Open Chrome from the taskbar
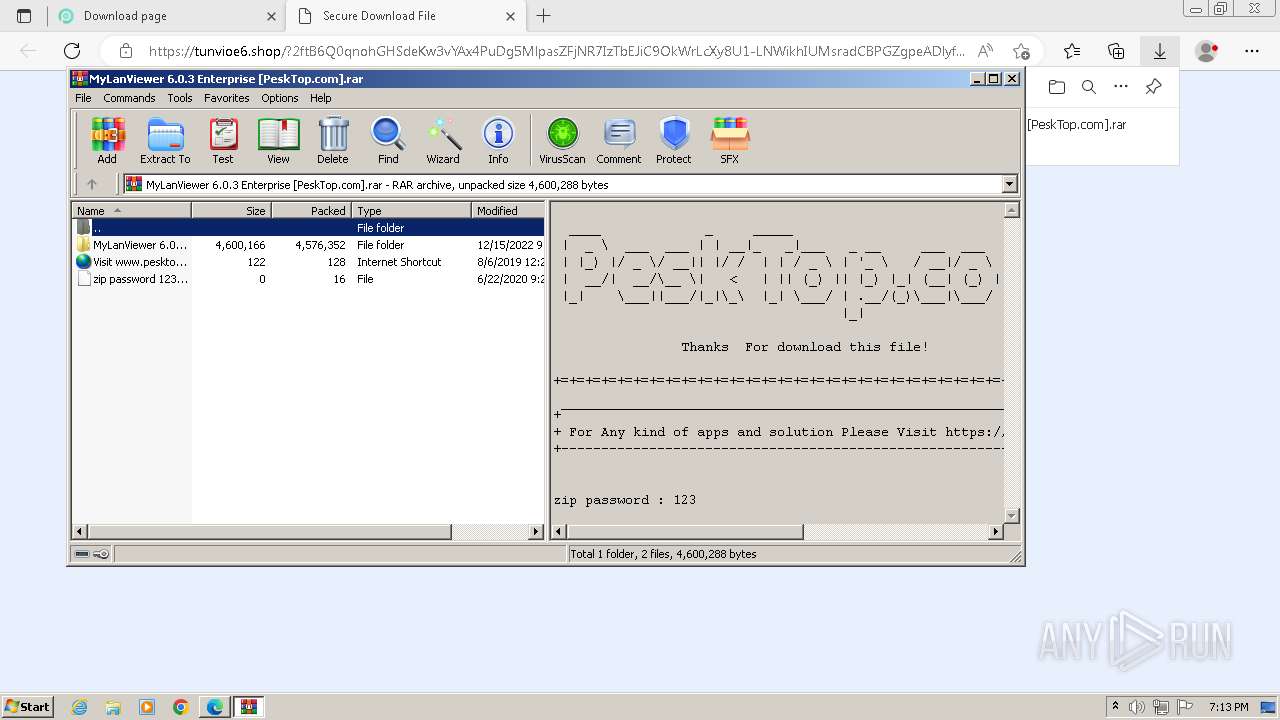The width and height of the screenshot is (1280, 720). tap(181, 707)
